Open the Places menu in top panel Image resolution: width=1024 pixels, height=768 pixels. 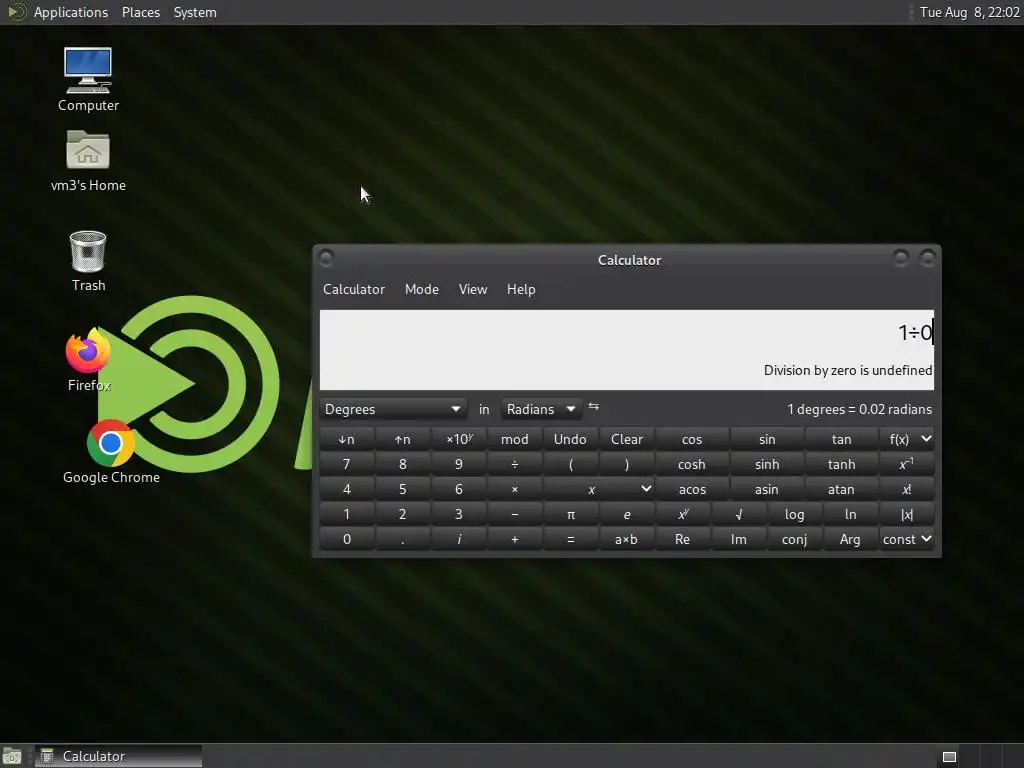[141, 12]
